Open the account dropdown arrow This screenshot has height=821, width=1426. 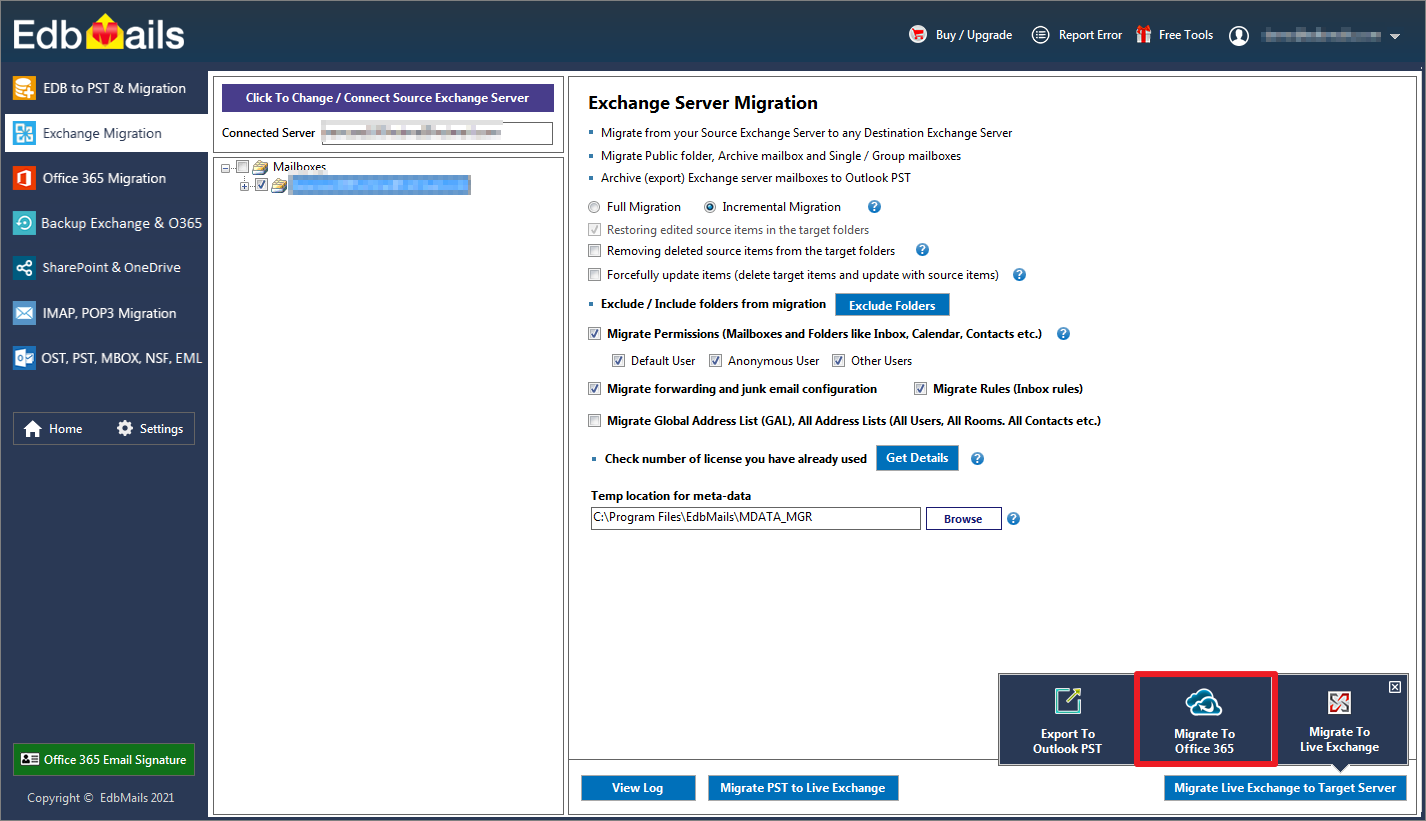pos(1395,37)
